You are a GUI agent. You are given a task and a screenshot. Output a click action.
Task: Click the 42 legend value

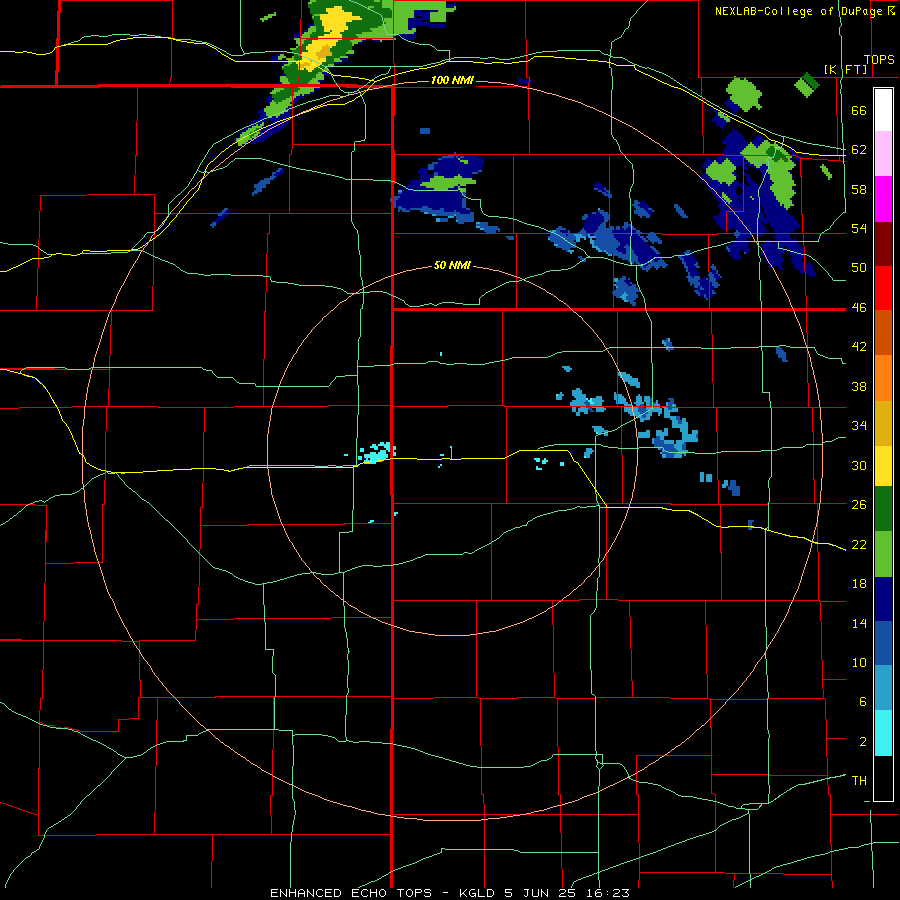[859, 347]
